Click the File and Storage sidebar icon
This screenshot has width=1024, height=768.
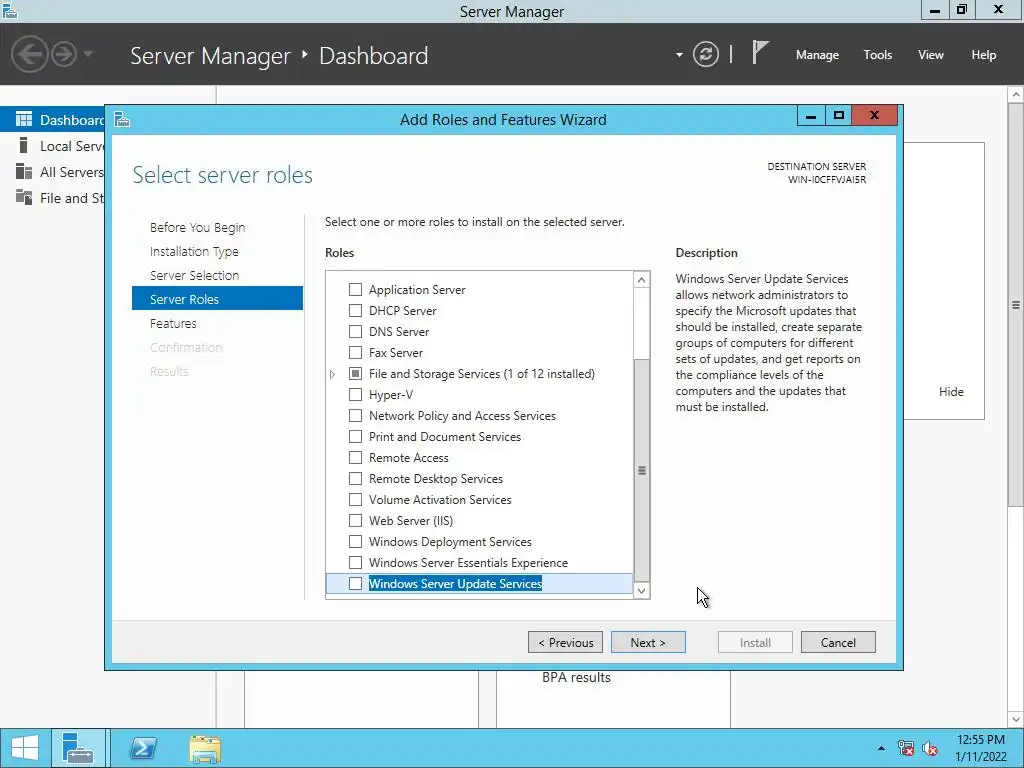click(24, 197)
